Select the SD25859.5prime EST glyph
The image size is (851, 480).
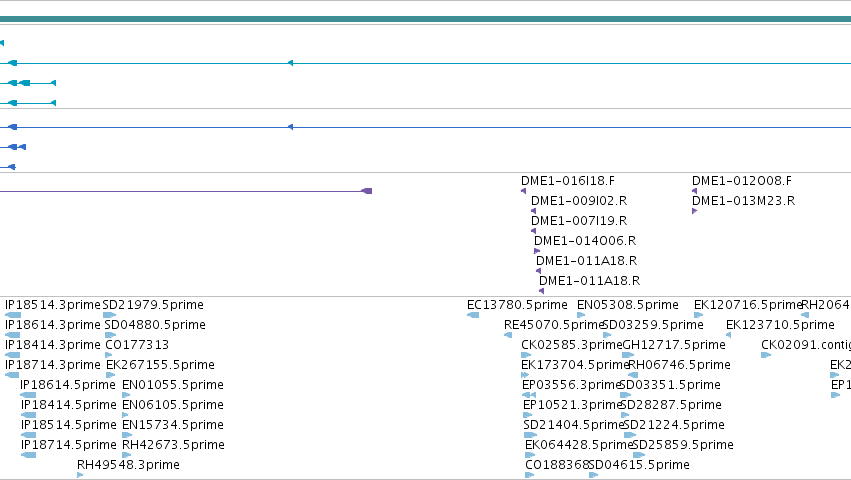639,455
